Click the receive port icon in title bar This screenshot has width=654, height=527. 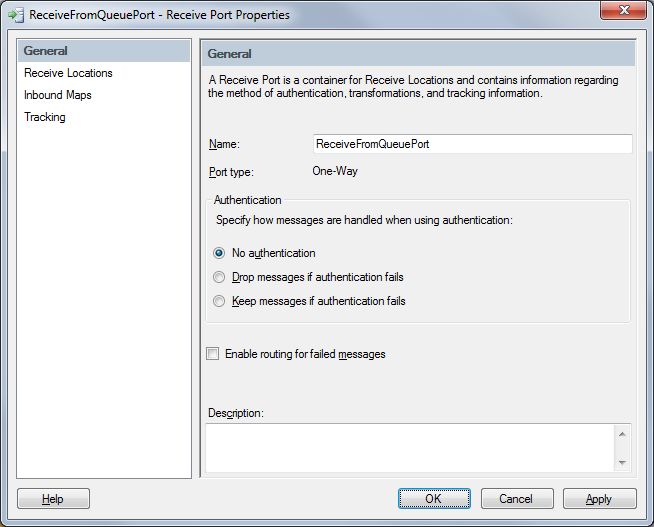click(x=16, y=15)
